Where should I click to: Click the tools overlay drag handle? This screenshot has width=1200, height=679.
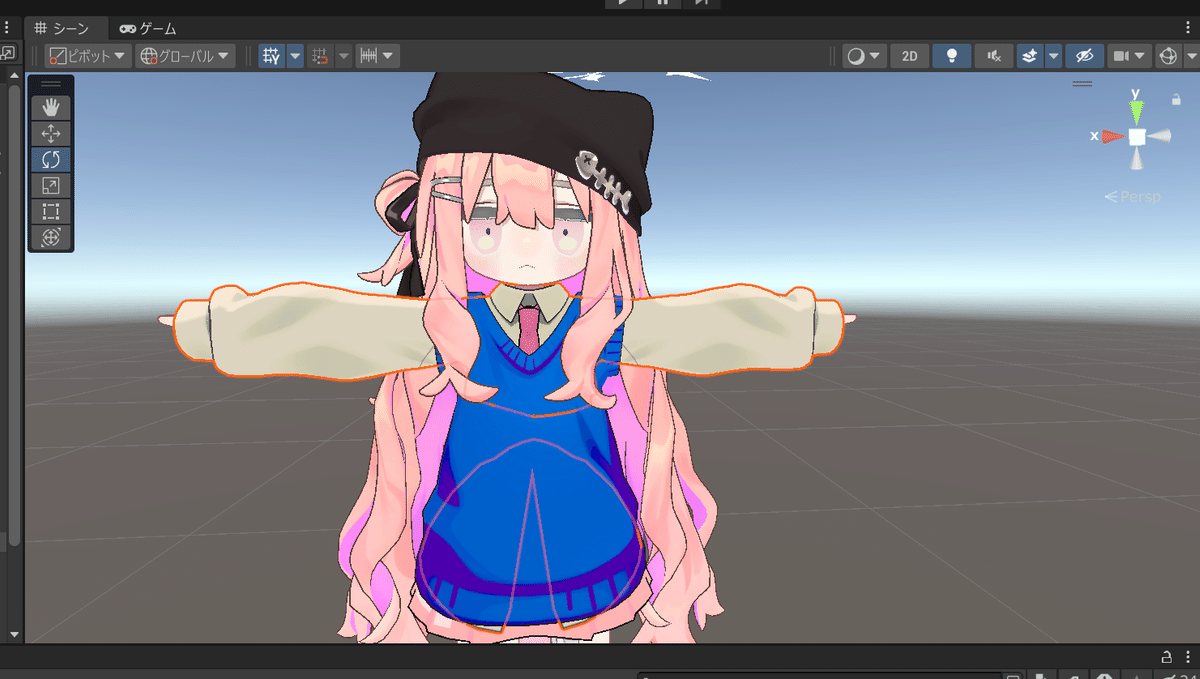pos(51,85)
